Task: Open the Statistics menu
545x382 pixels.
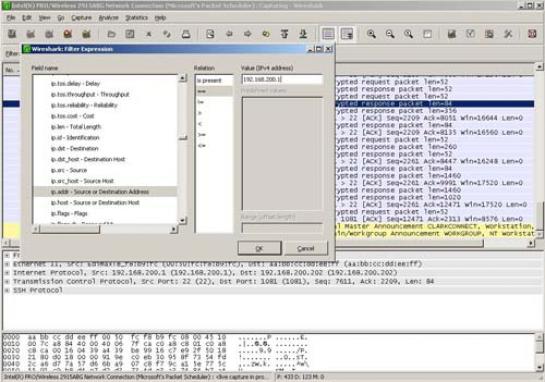Action: pyautogui.click(x=136, y=18)
